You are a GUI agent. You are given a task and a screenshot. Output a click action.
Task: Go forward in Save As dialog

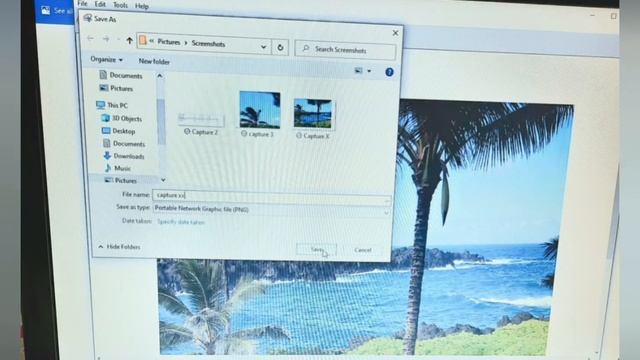(106, 39)
